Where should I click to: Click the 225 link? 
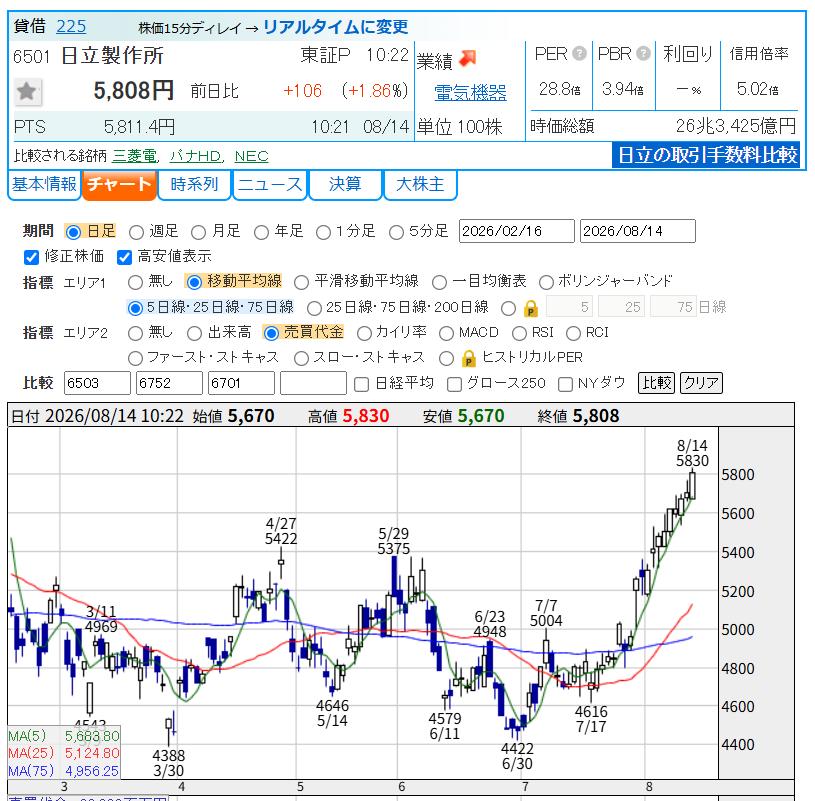tap(71, 26)
